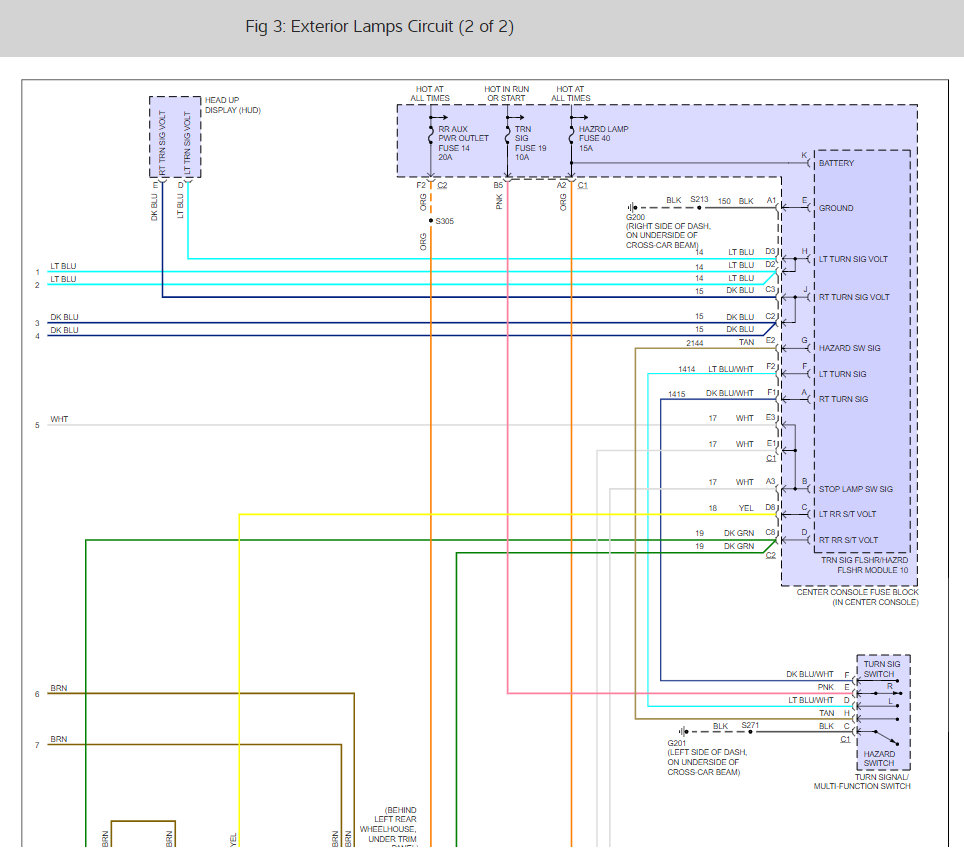Click the 'WHT' label at wire 5
This screenshot has height=867, width=964.
tap(59, 419)
